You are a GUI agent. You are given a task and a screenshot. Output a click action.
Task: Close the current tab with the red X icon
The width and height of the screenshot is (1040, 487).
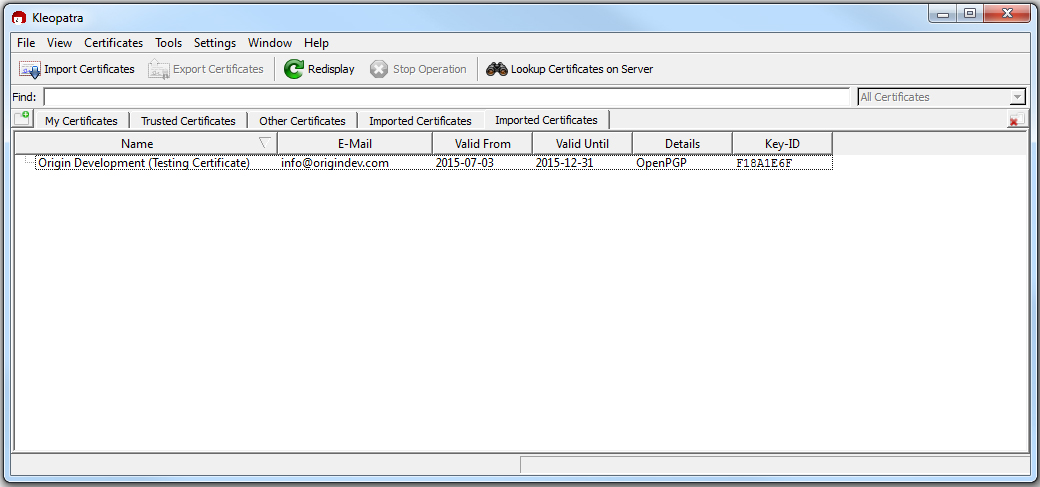click(1017, 119)
